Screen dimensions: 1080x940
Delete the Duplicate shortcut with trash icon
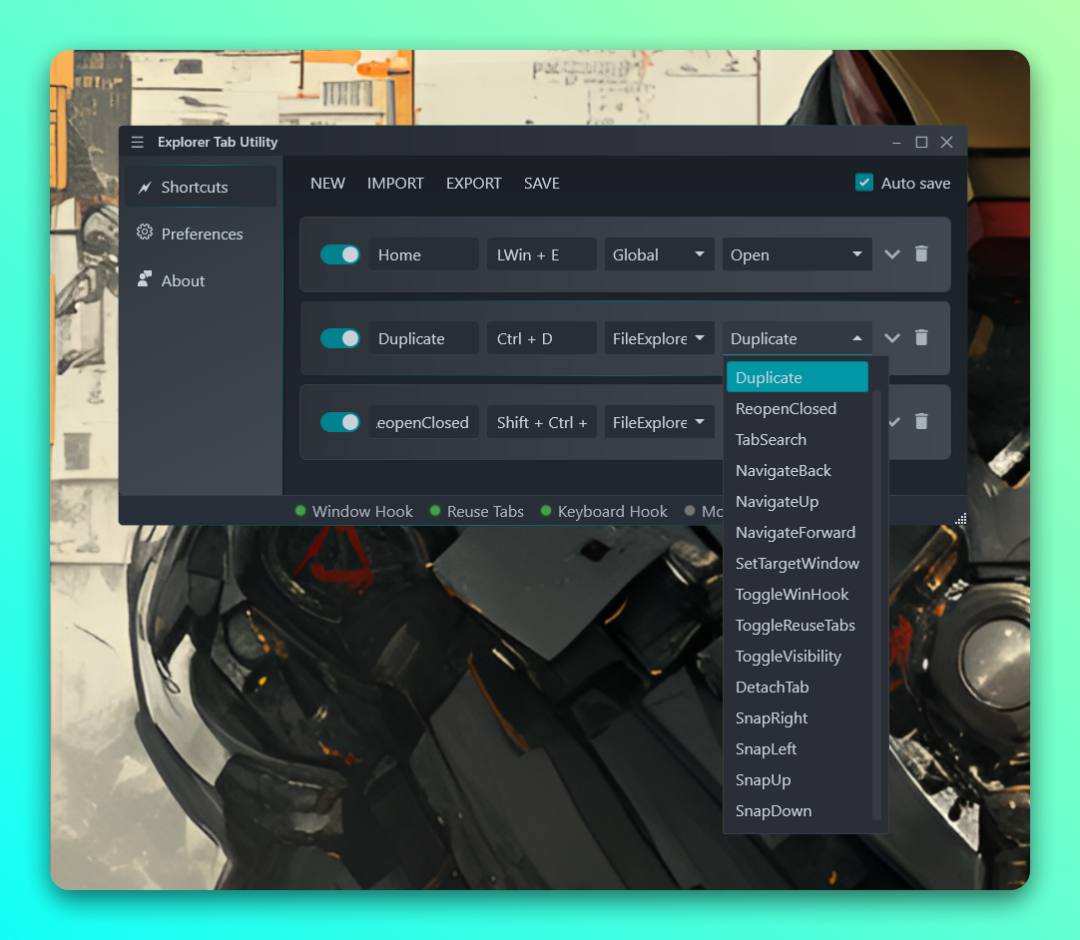[x=921, y=338]
